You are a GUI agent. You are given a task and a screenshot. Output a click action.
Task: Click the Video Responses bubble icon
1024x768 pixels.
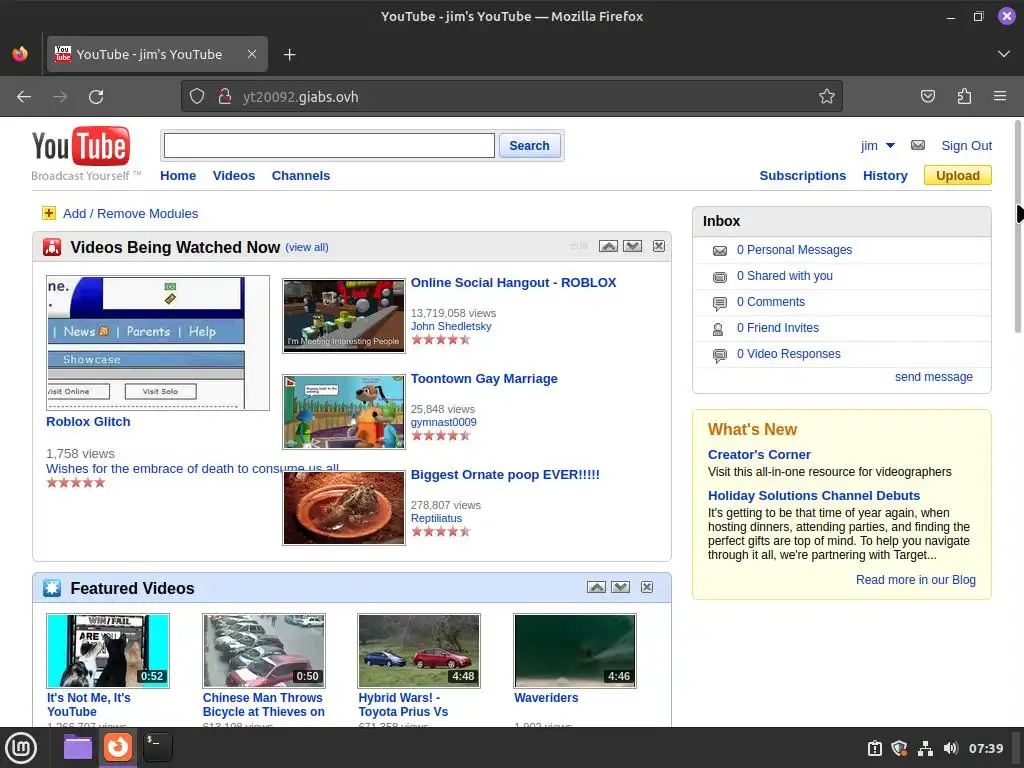click(720, 355)
